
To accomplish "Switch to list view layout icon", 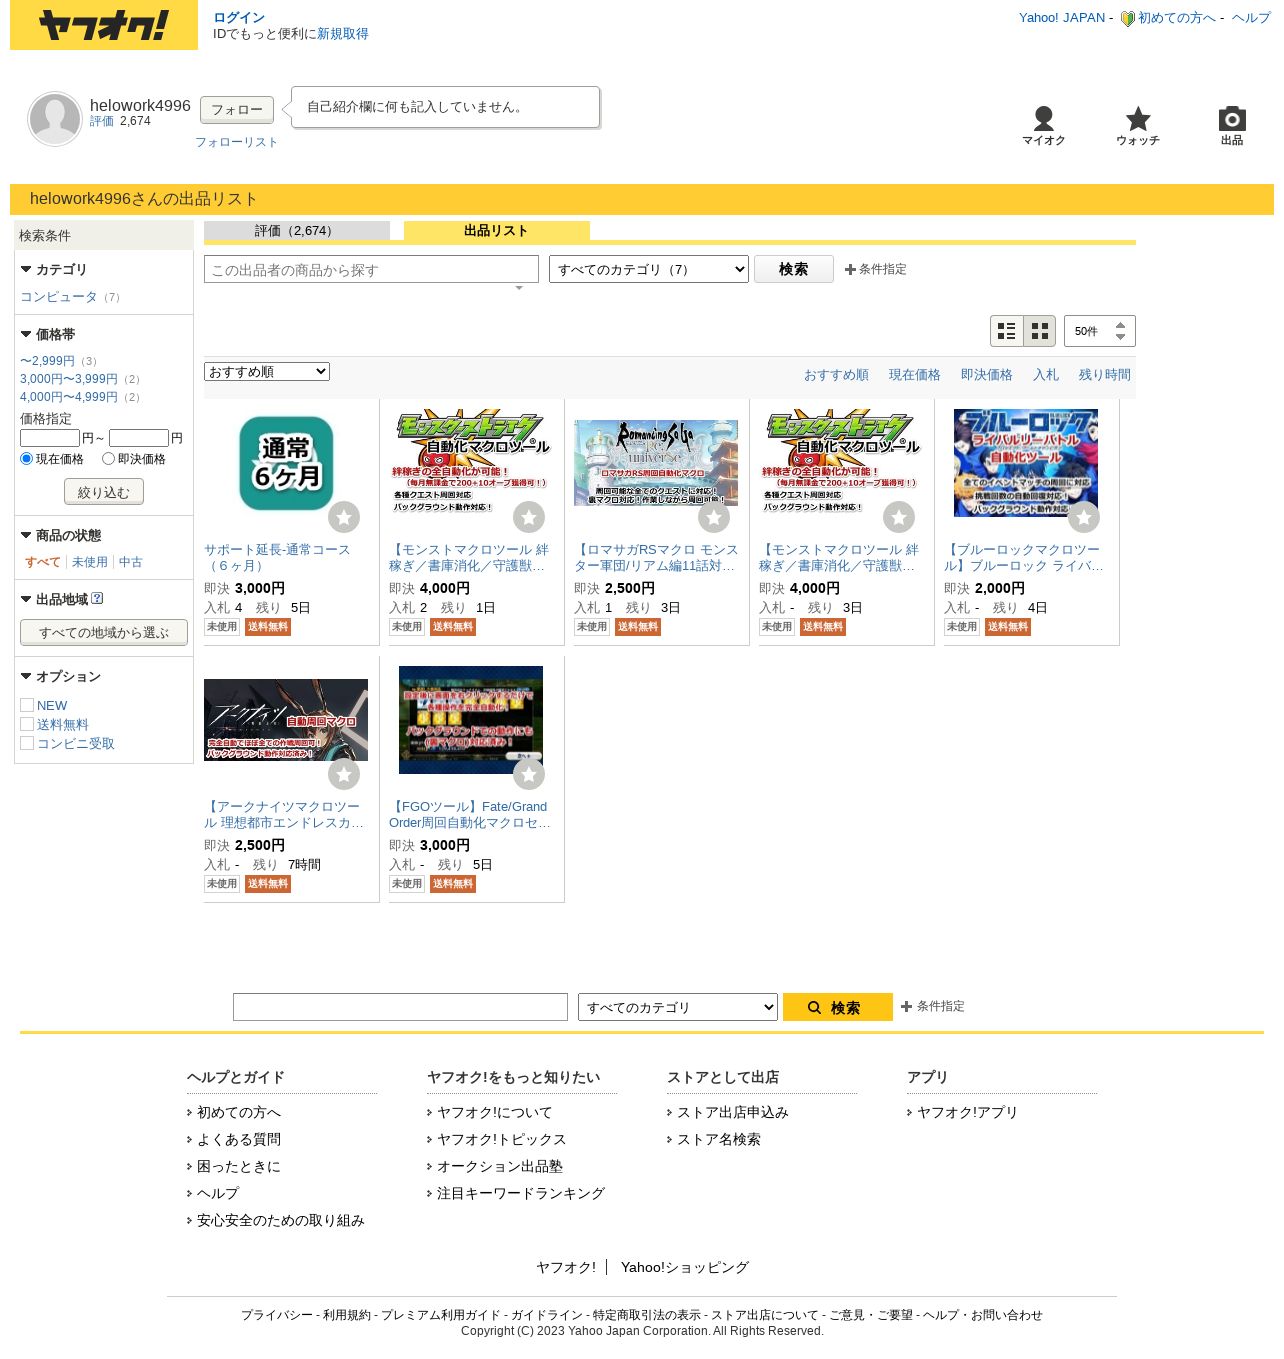I will coord(1007,331).
